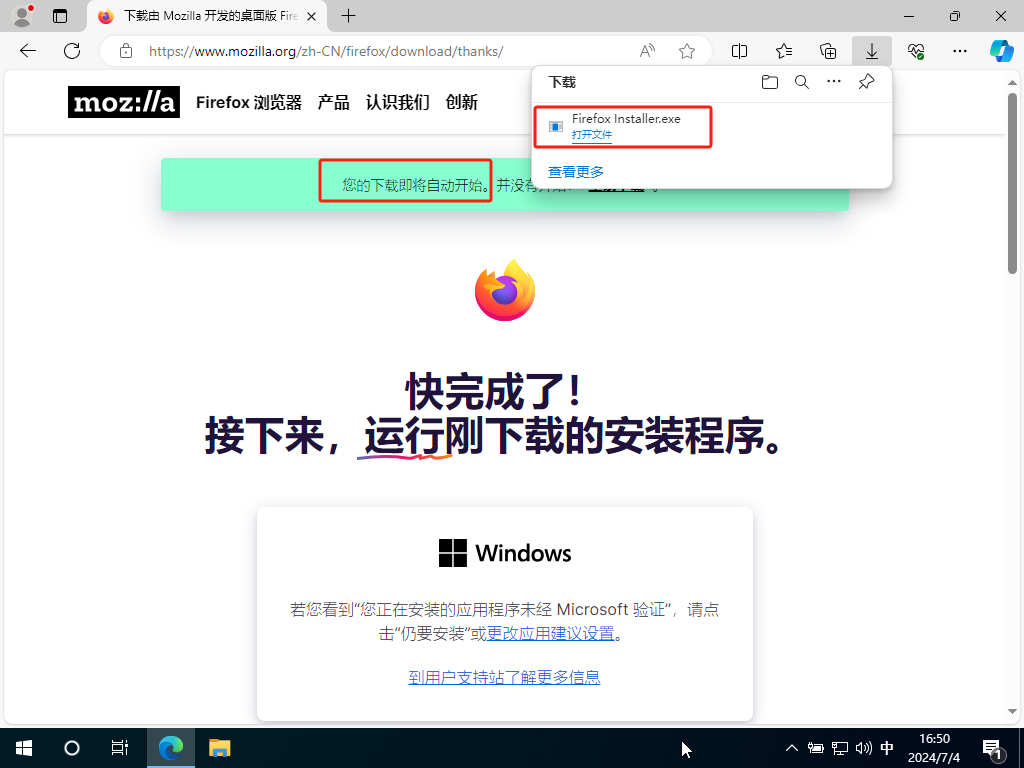Click 更改应用建议设置 link
The height and width of the screenshot is (768, 1024).
pos(551,633)
